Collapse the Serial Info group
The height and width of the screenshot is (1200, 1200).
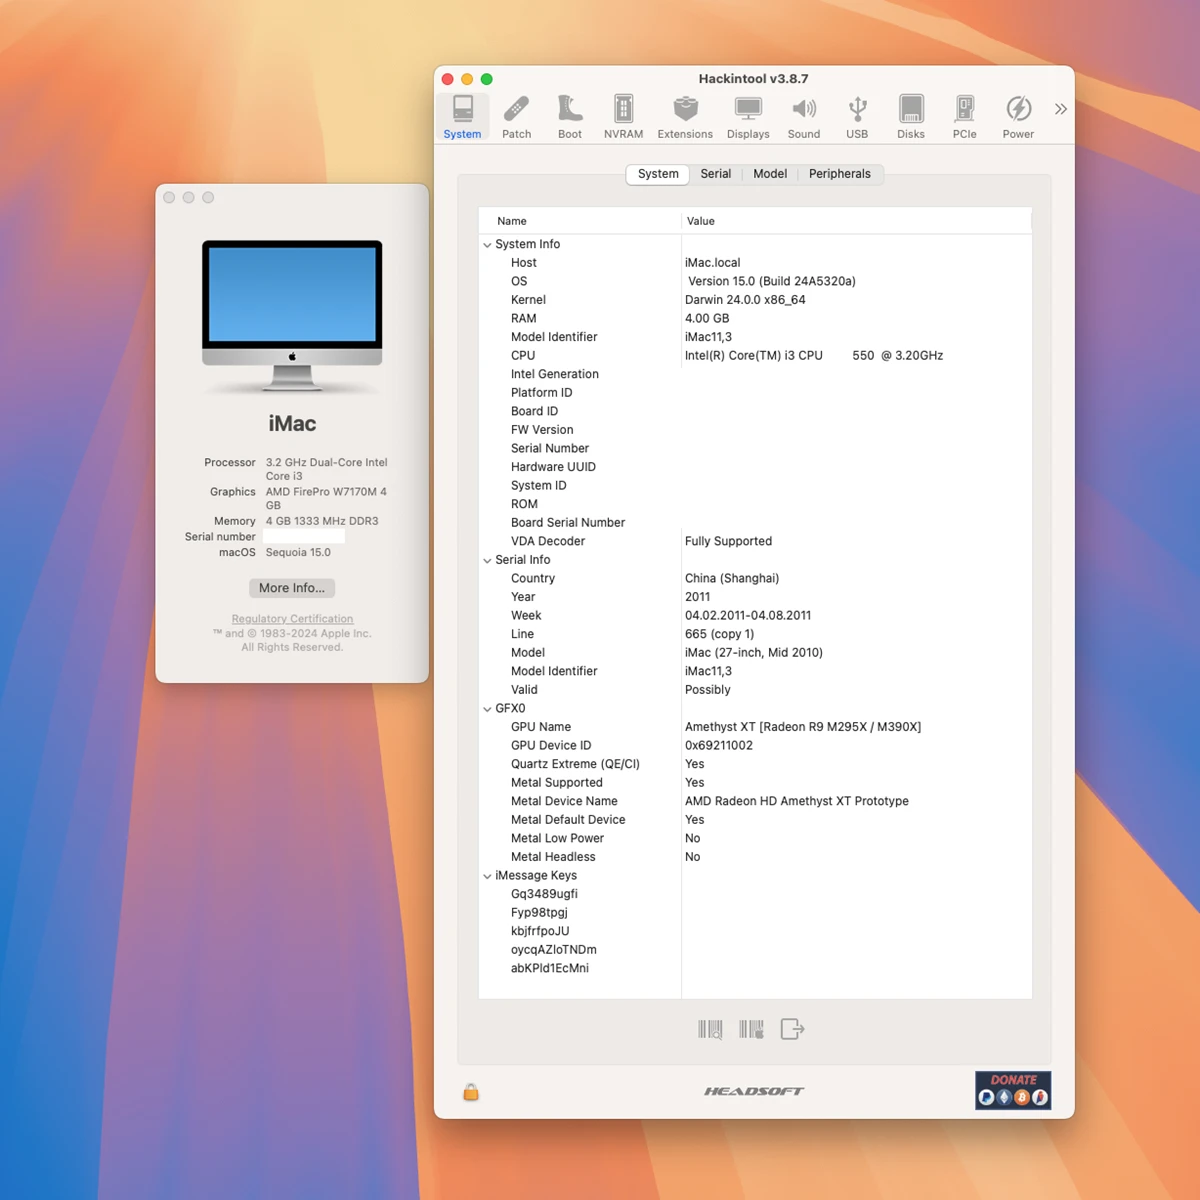pos(487,561)
